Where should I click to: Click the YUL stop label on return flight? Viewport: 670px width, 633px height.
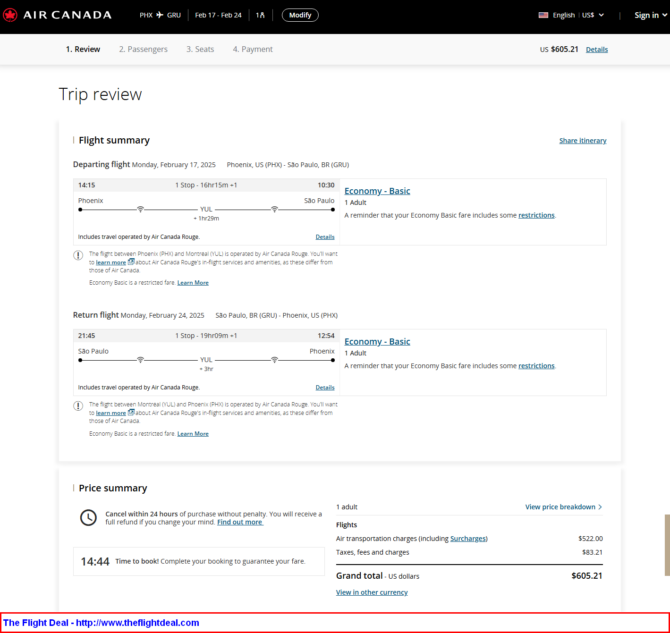(x=206, y=359)
